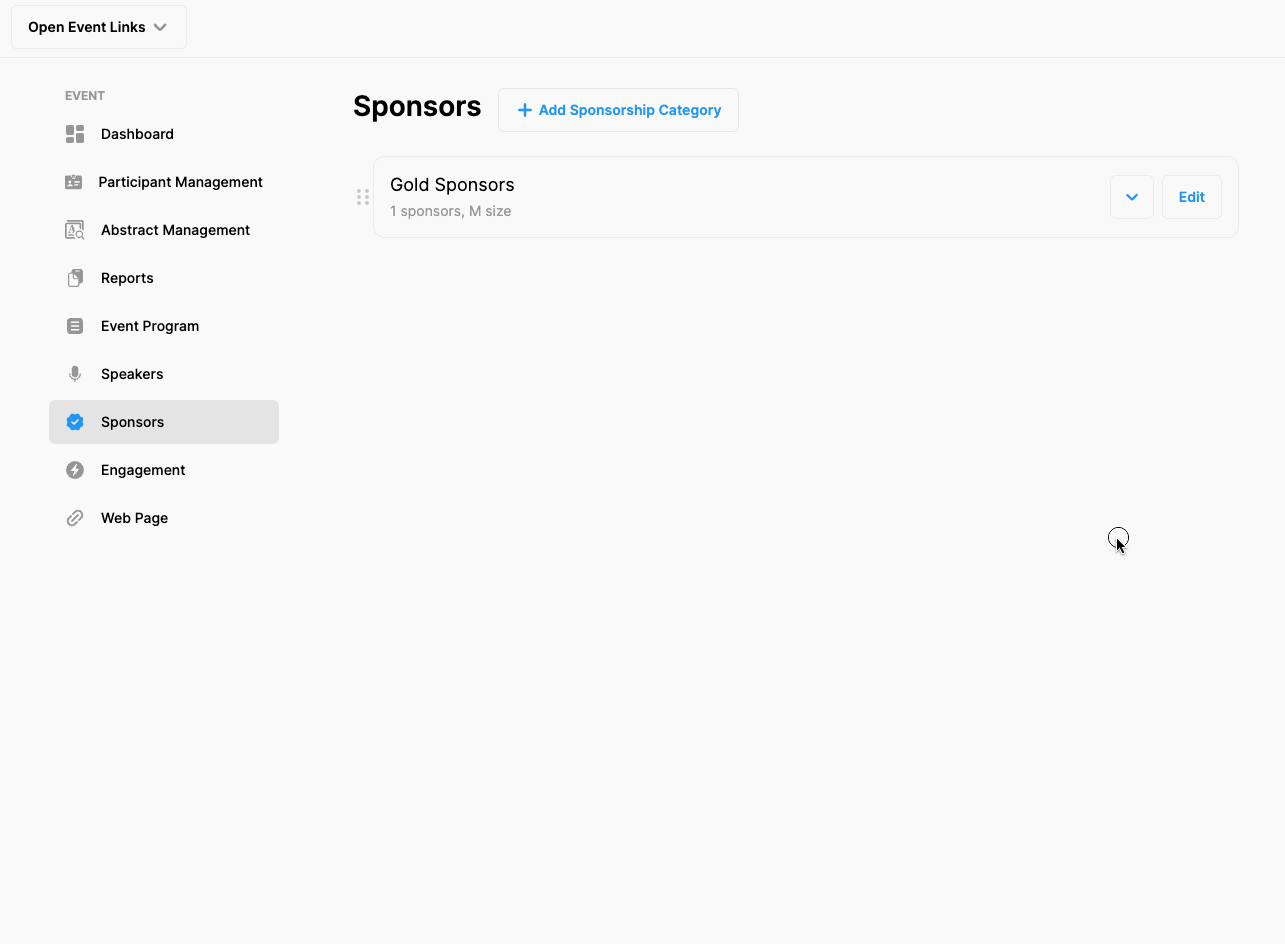Click the Engagement lightning bolt icon
The width and height of the screenshot is (1285, 944).
click(74, 469)
